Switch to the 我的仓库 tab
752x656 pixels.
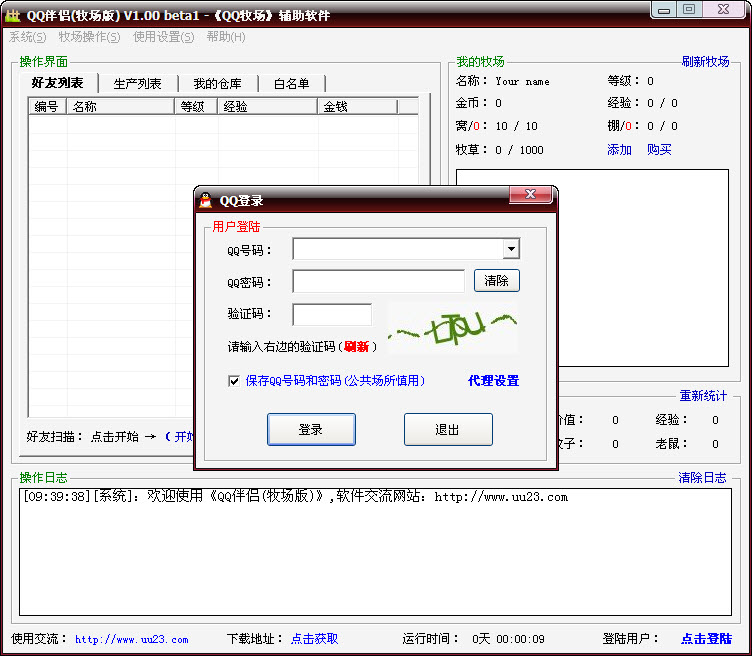click(218, 84)
